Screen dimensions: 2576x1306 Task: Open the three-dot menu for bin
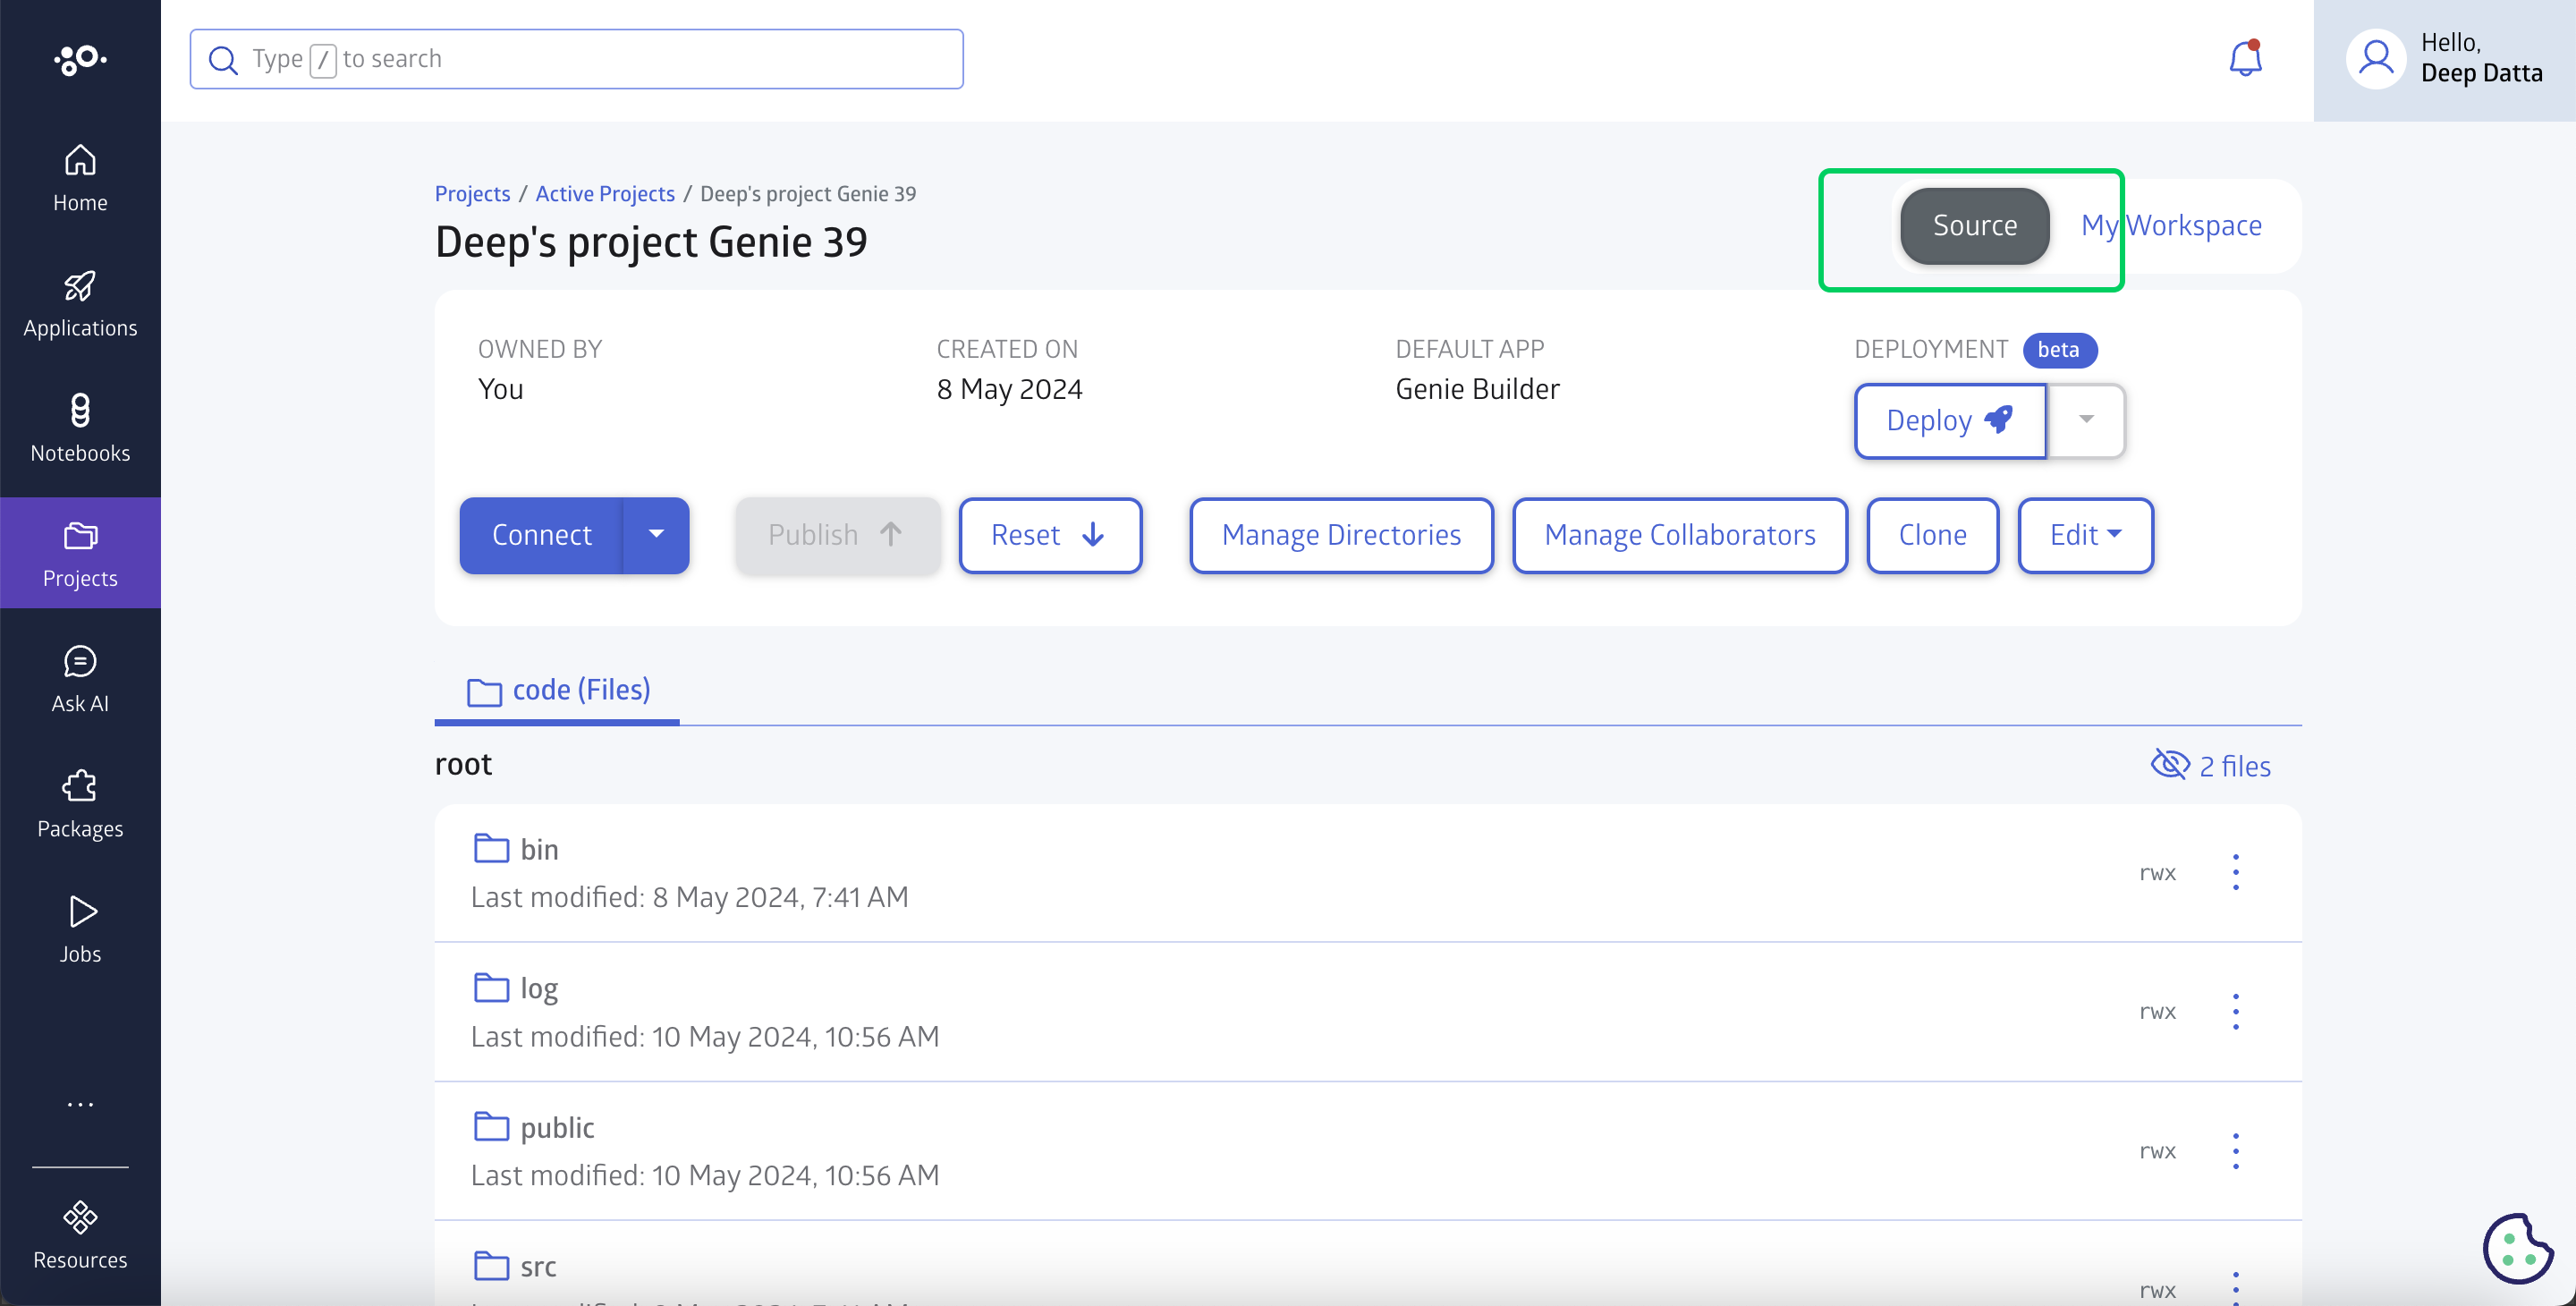2236,872
